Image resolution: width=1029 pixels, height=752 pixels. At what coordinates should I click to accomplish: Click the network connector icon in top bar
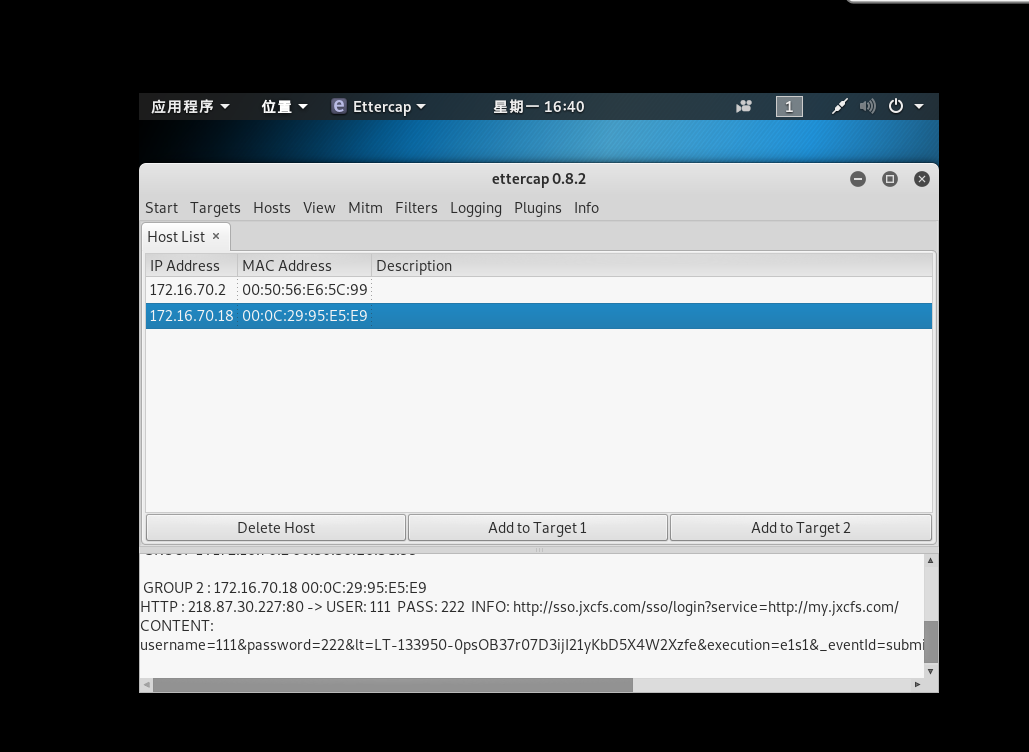tap(839, 106)
